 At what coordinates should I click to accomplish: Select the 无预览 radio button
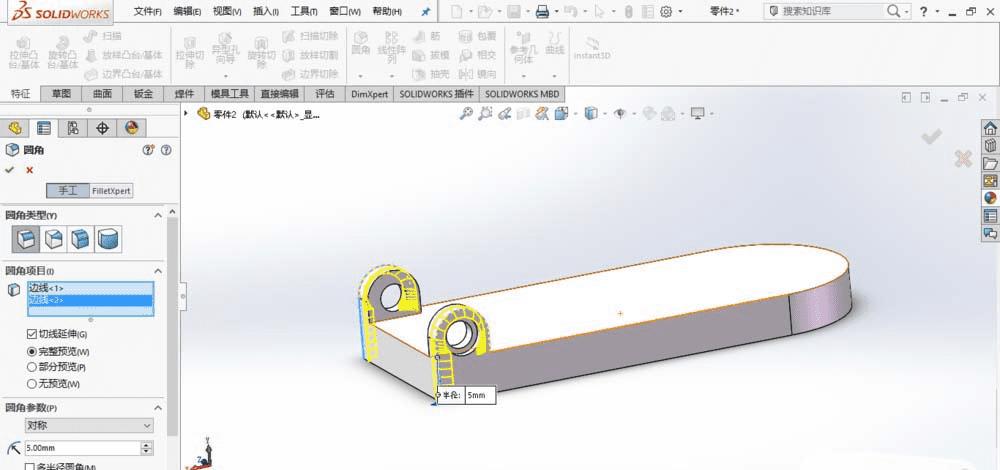[31, 384]
